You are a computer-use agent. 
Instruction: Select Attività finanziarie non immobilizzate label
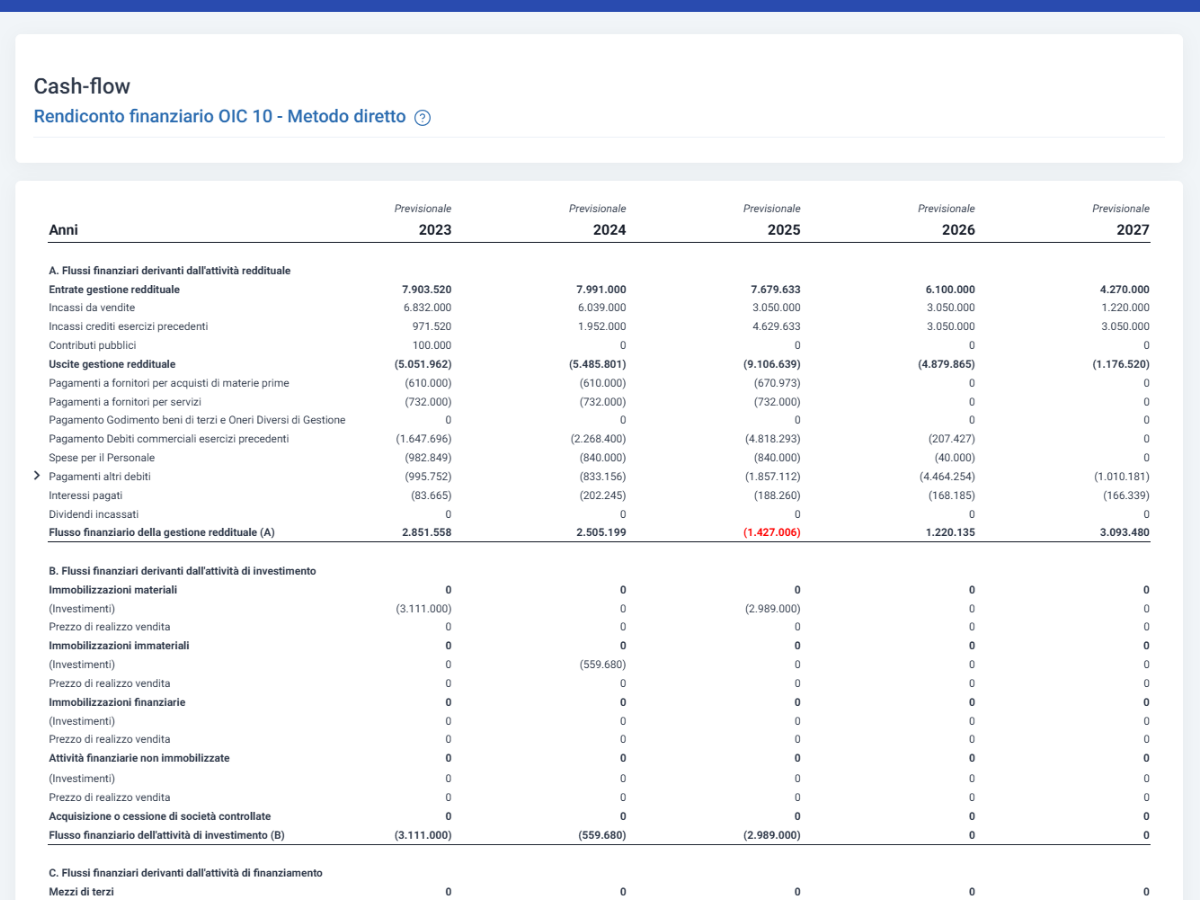coord(139,758)
